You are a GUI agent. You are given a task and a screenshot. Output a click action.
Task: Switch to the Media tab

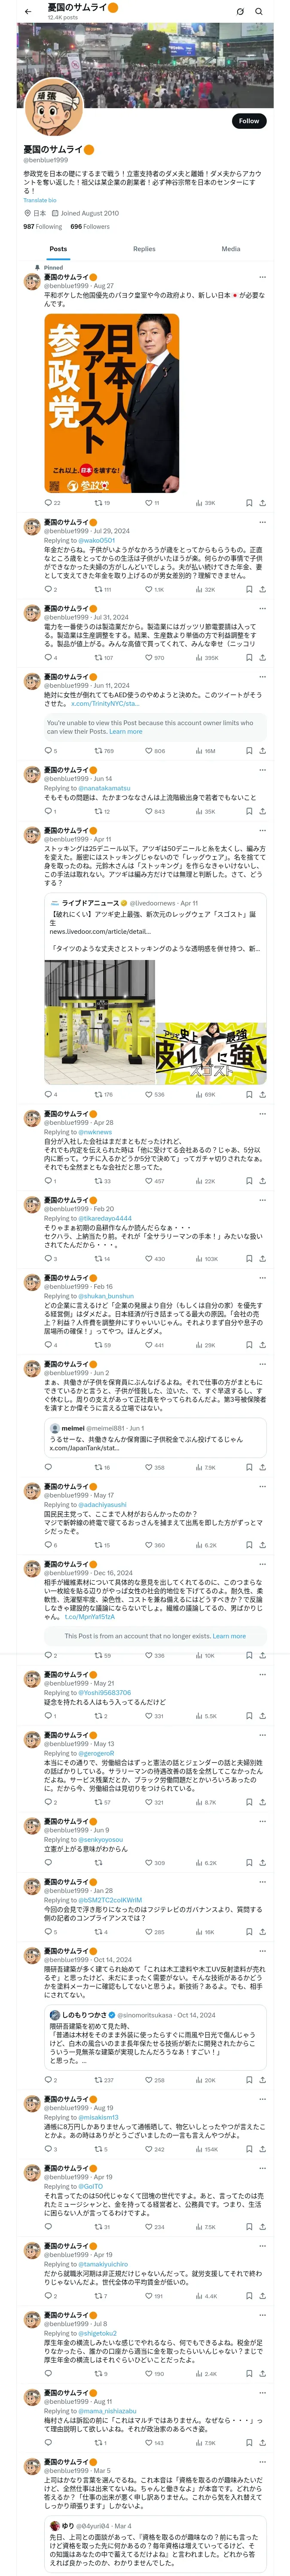231,249
